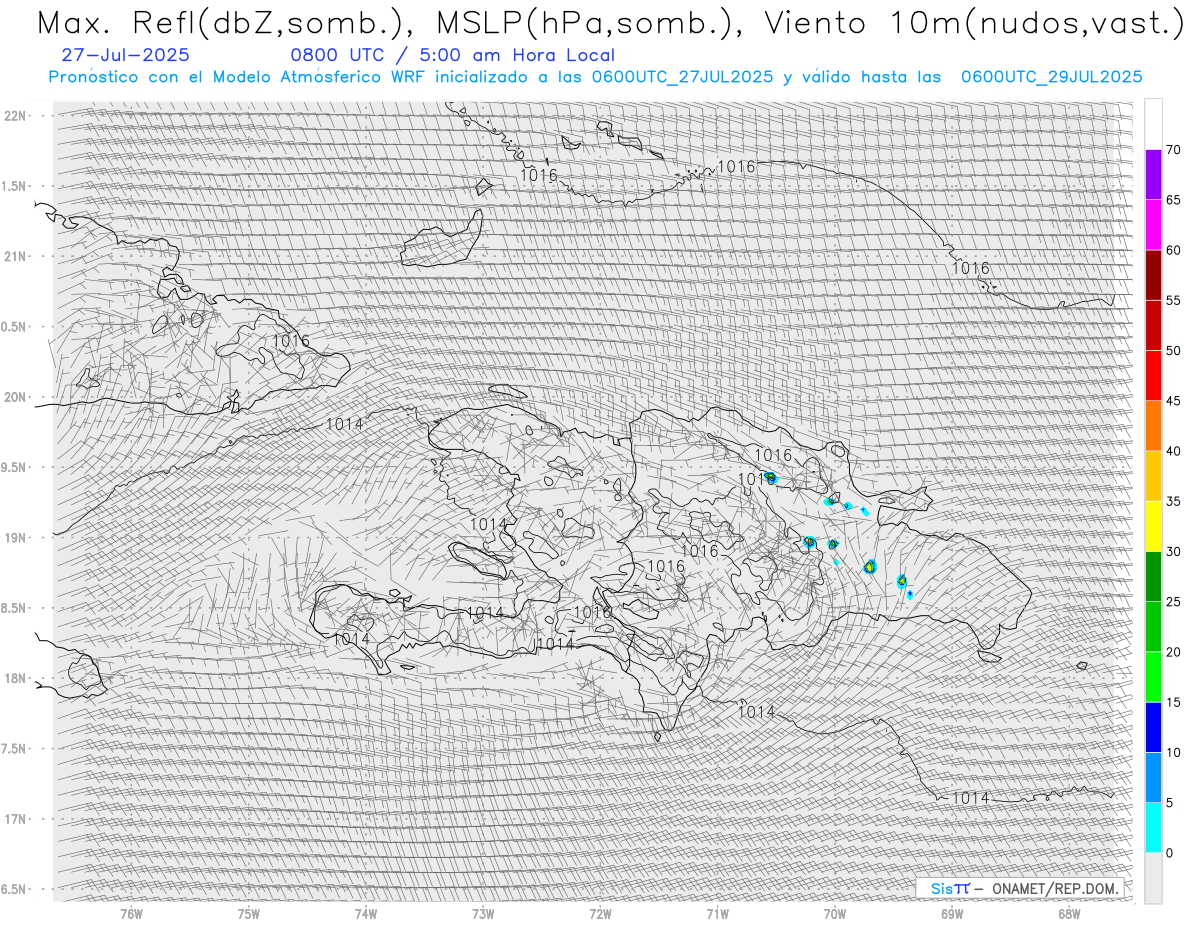Pick the orange 40–45 dBZ legend swatch
Screen dimensions: 1200x927
pos(1153,426)
